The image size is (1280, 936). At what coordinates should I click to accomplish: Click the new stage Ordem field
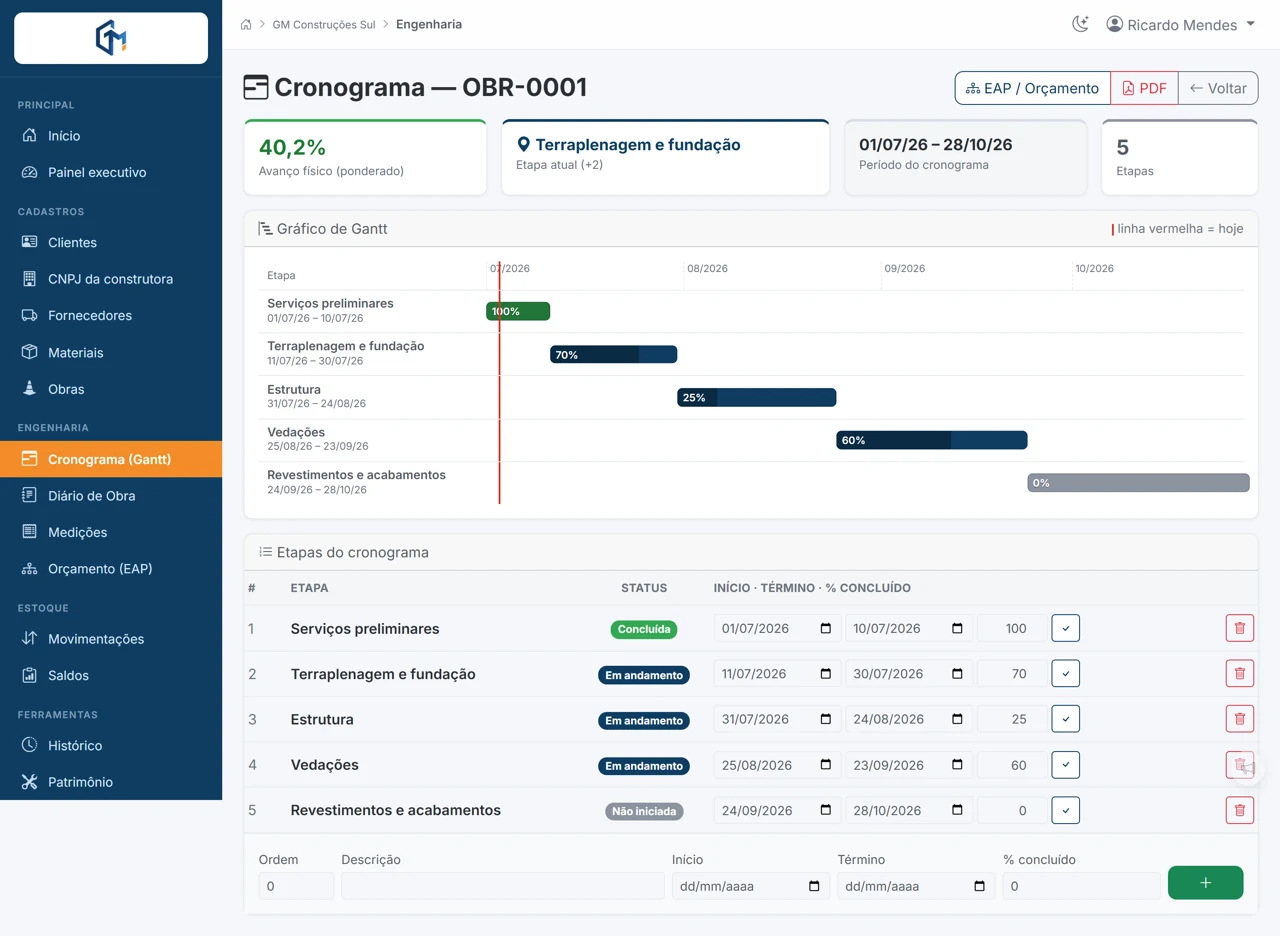(296, 886)
